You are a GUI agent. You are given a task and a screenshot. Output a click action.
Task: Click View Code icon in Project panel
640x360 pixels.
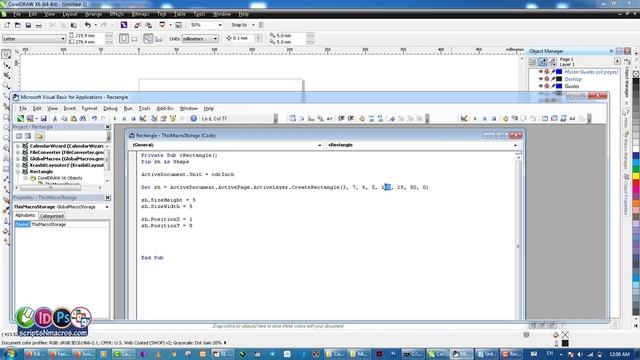coord(19,136)
